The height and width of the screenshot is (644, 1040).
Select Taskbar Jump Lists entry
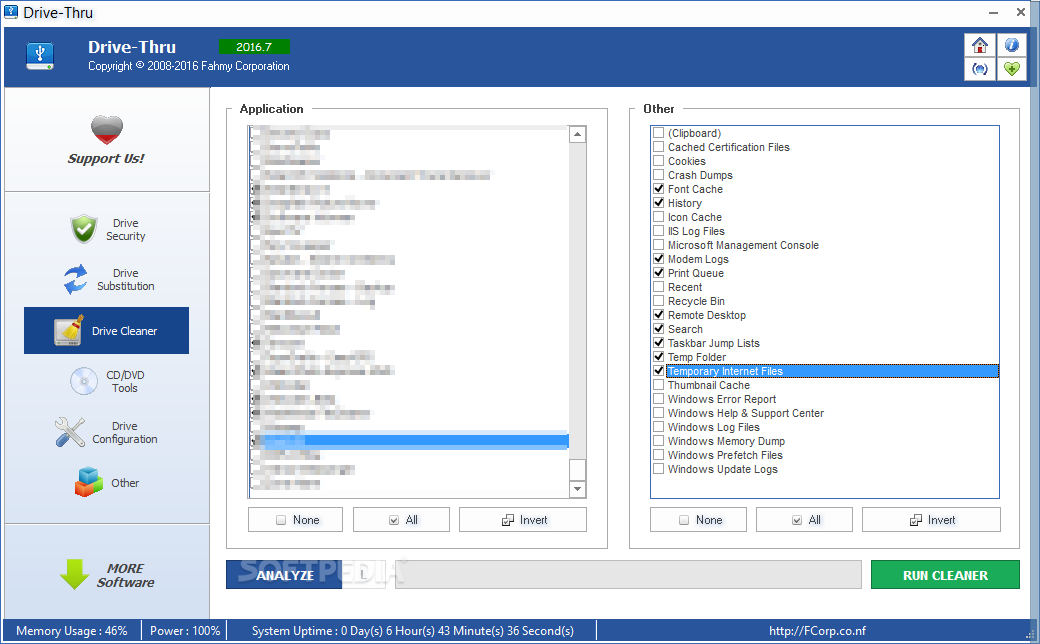pos(714,343)
